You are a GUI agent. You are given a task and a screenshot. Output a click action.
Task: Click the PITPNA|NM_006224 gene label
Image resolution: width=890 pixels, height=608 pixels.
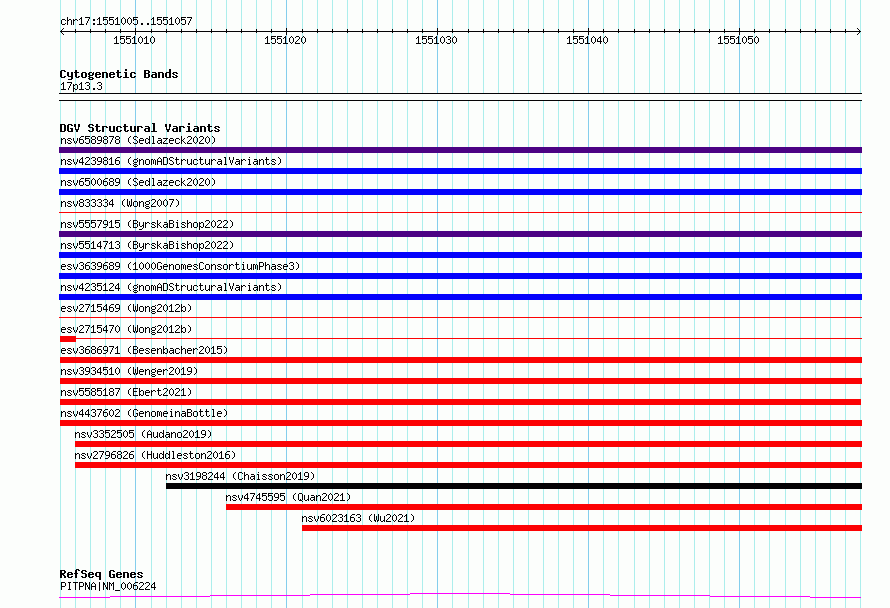pos(108,586)
